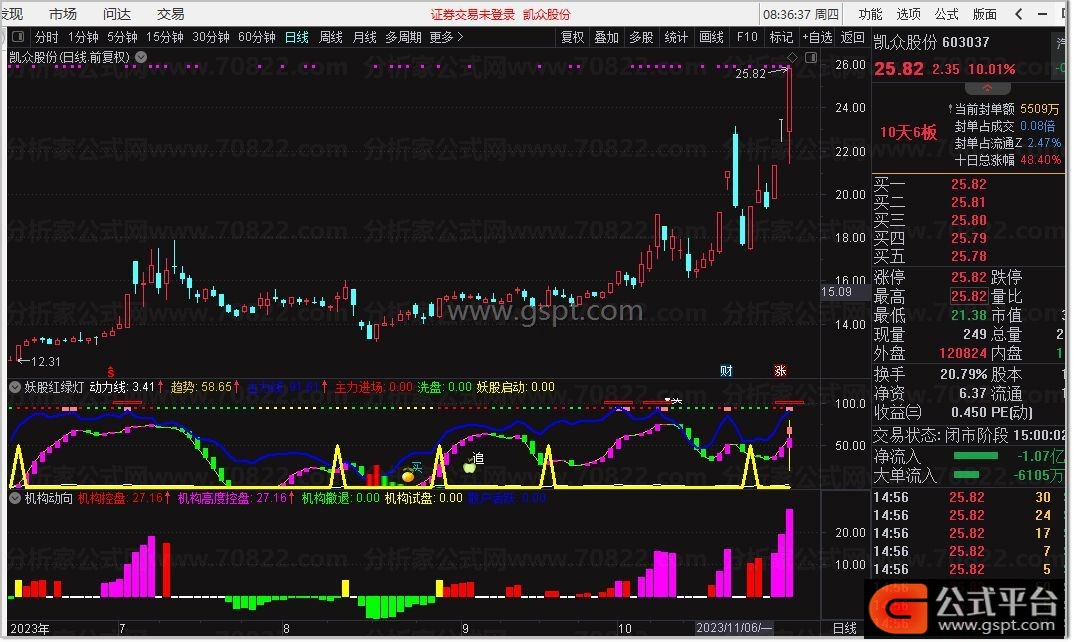Image resolution: width=1074 pixels, height=642 pixels.
Task: Click the 多股 multi-stock button
Action: (641, 37)
